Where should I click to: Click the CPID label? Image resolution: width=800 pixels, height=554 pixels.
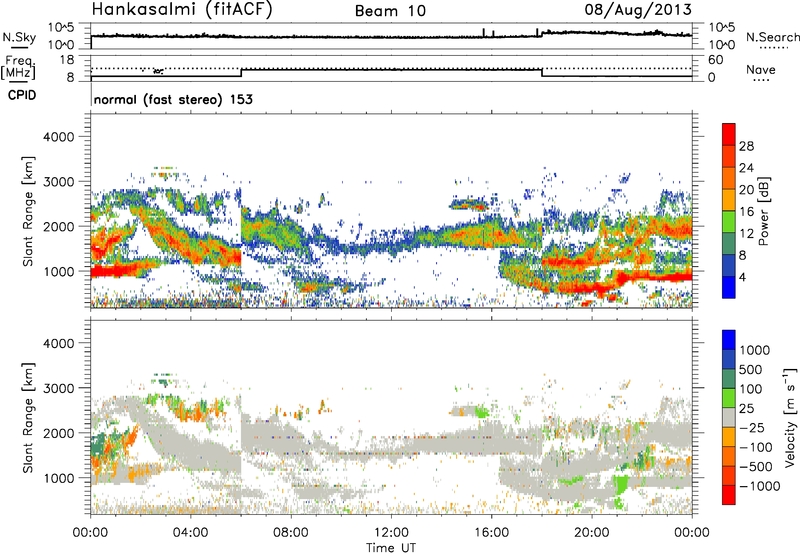[x=22, y=95]
